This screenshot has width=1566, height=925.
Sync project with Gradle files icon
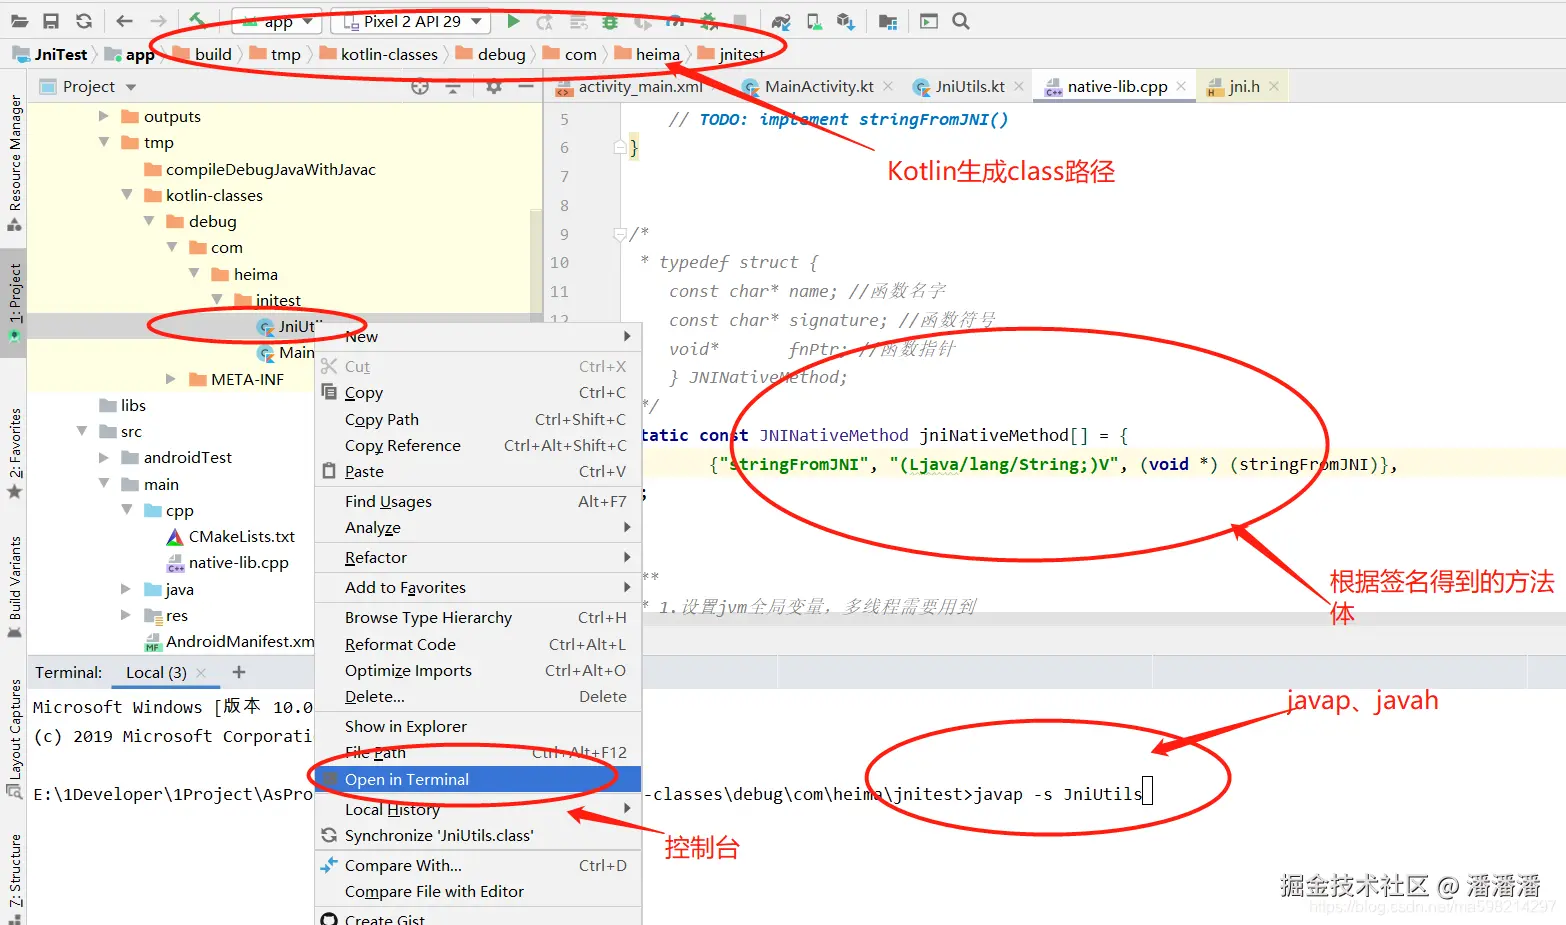(781, 21)
